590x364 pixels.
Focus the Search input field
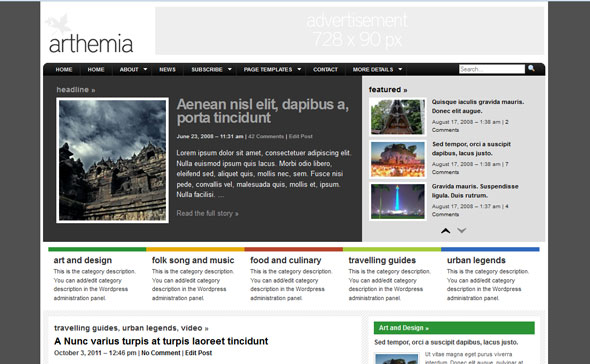point(491,69)
